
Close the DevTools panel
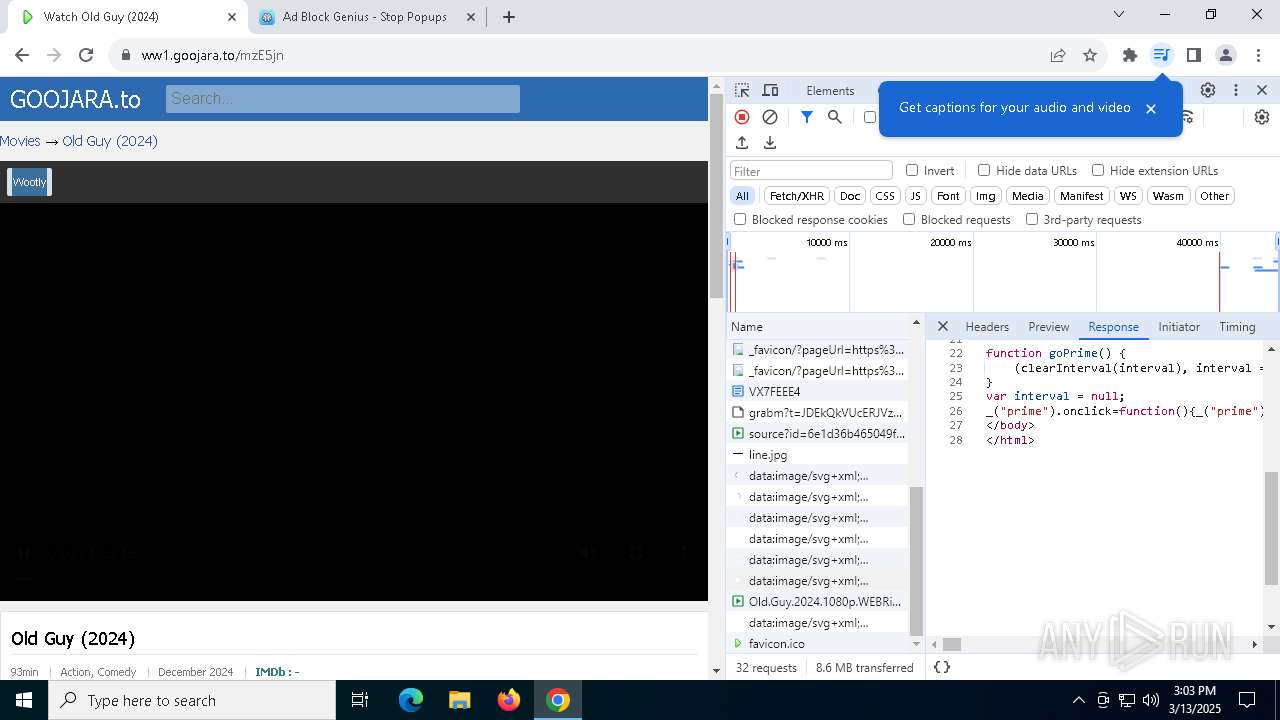tap(1262, 90)
